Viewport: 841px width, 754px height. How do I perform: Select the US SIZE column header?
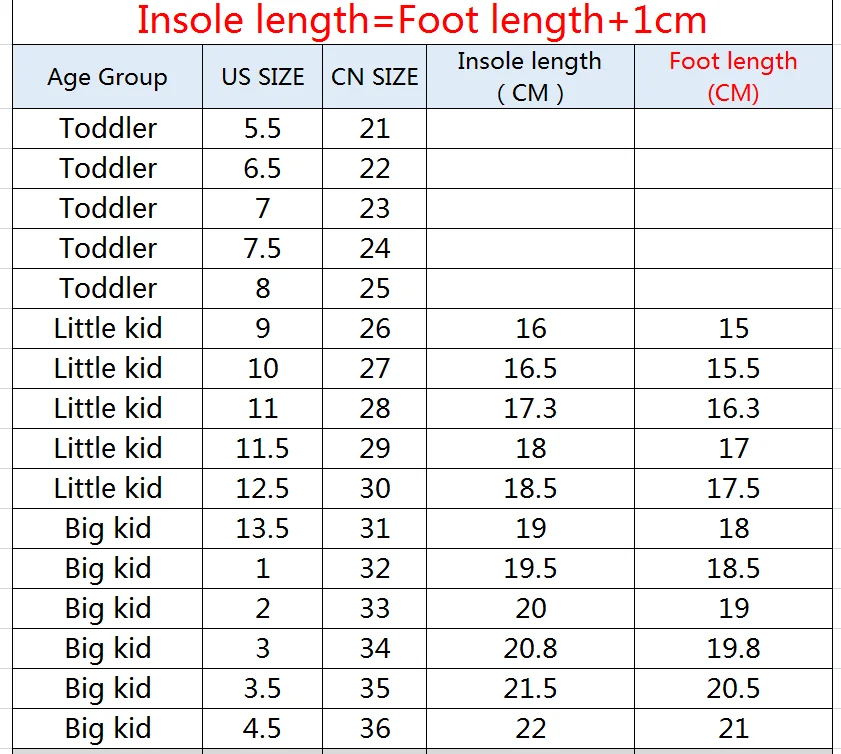[x=262, y=77]
